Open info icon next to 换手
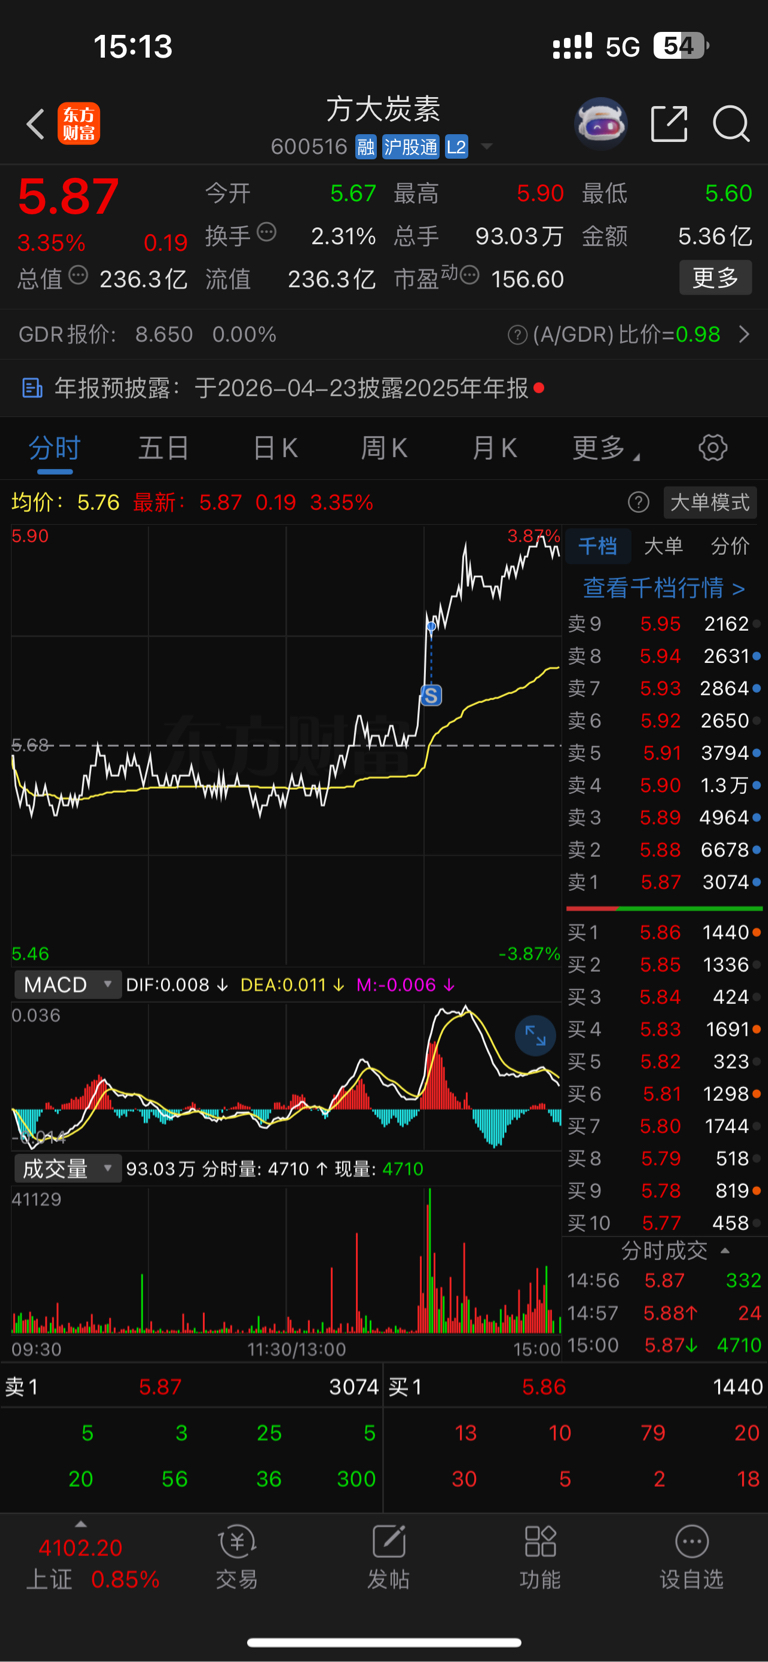Screen dimensions: 768x1662 267,233
